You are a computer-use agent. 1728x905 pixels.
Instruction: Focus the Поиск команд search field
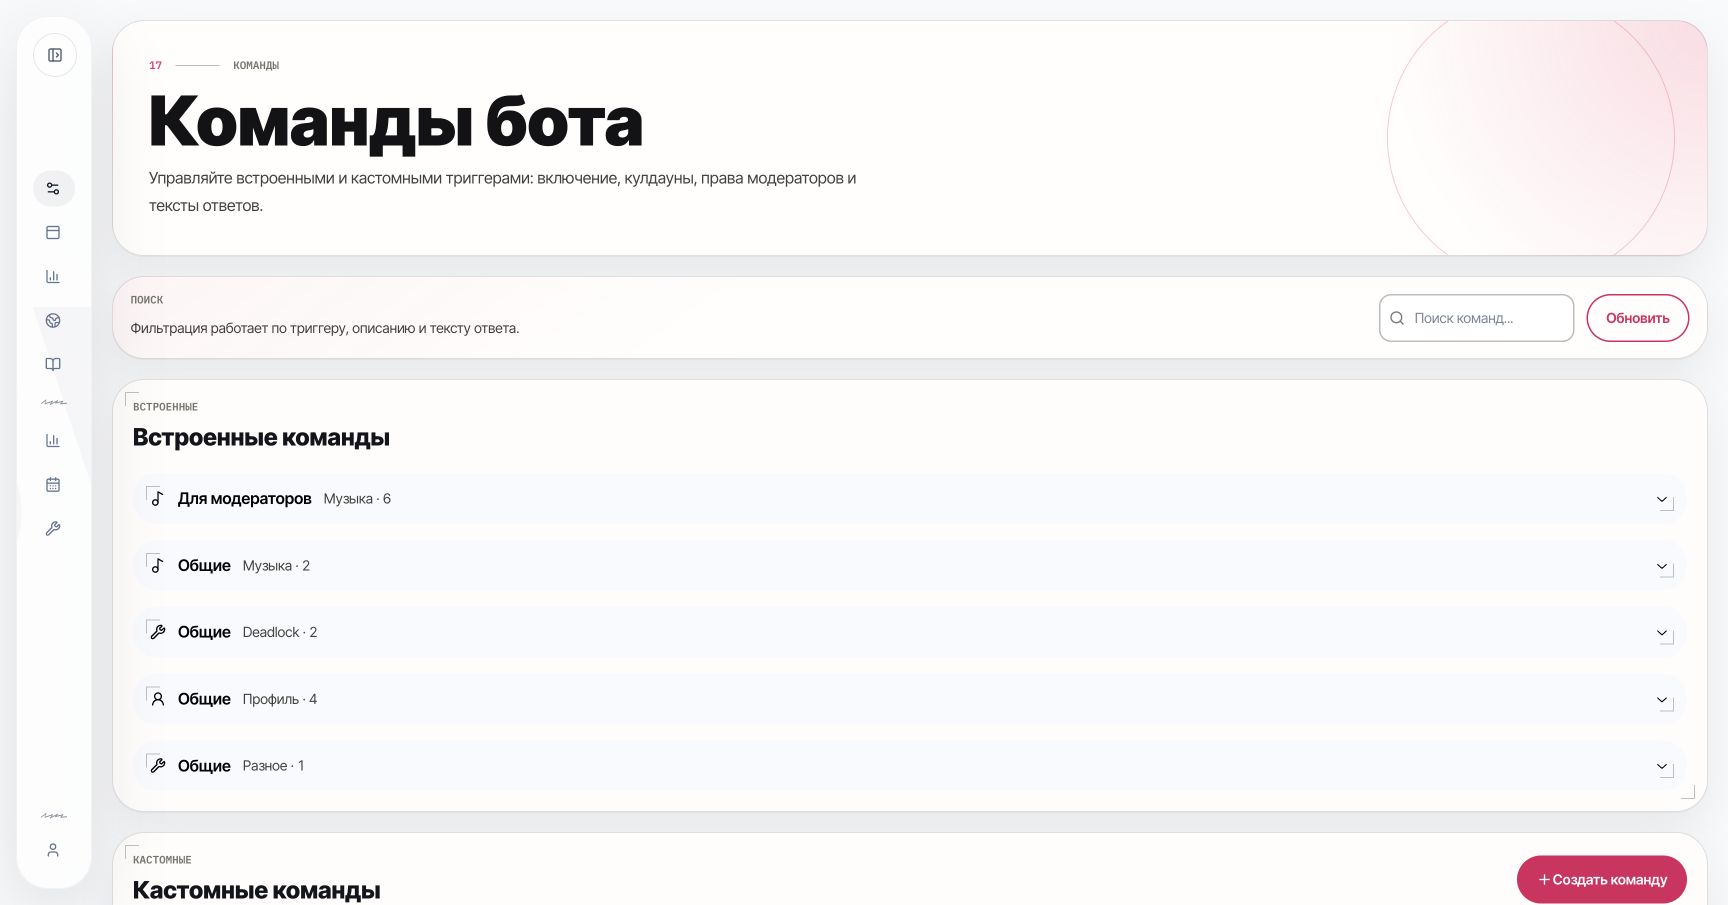1476,318
